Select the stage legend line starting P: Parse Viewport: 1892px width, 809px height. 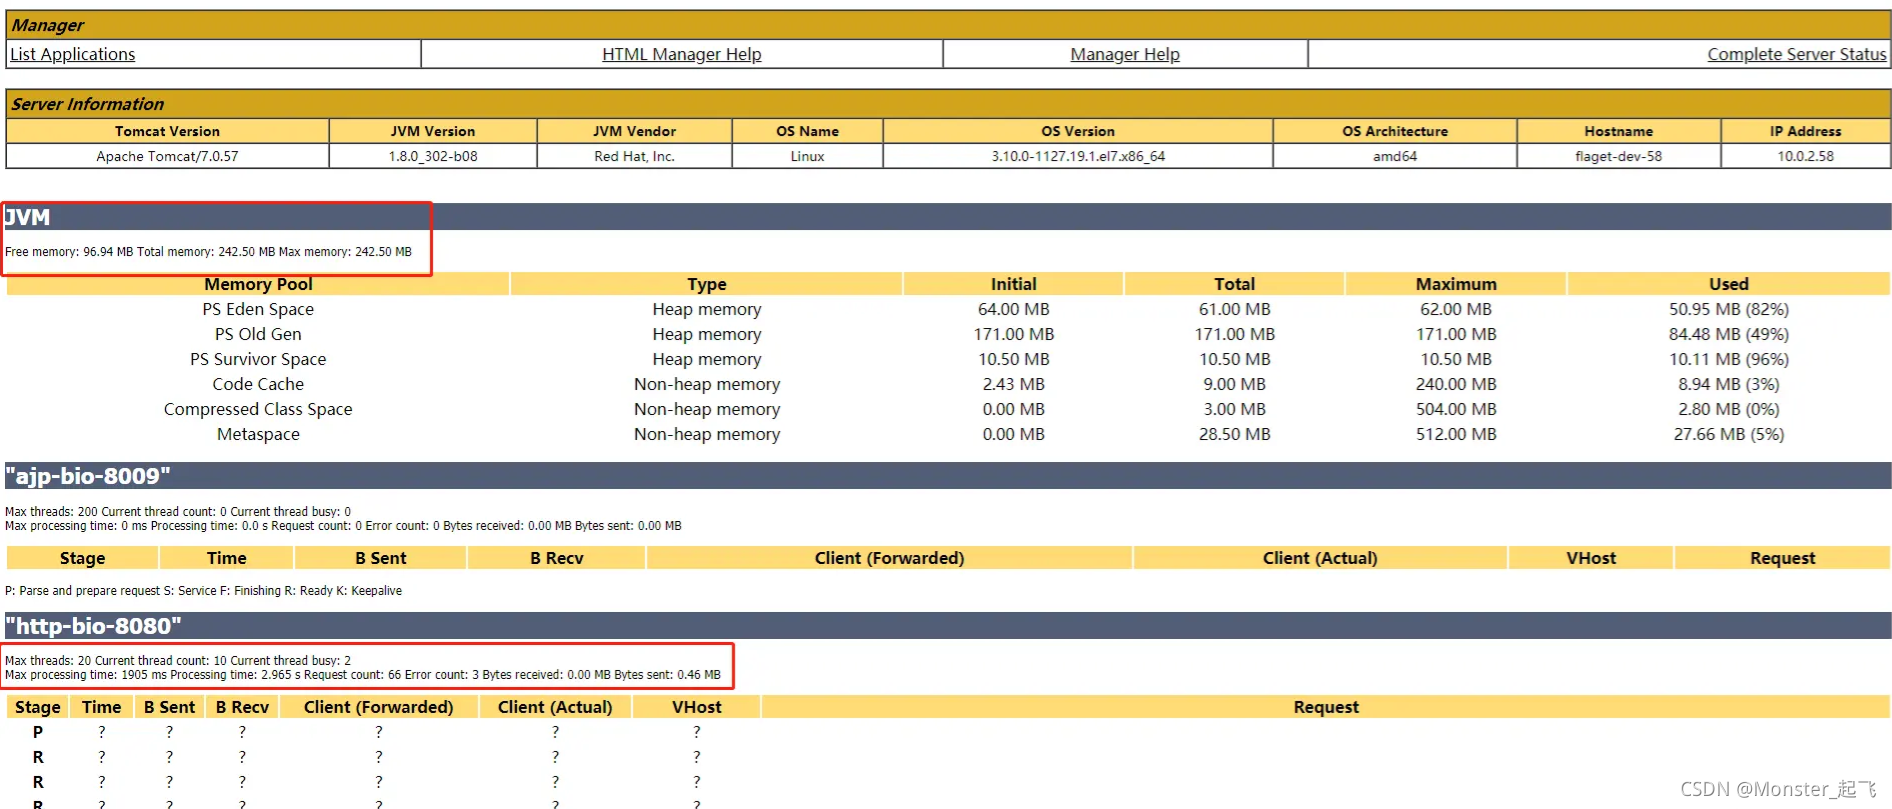(203, 591)
